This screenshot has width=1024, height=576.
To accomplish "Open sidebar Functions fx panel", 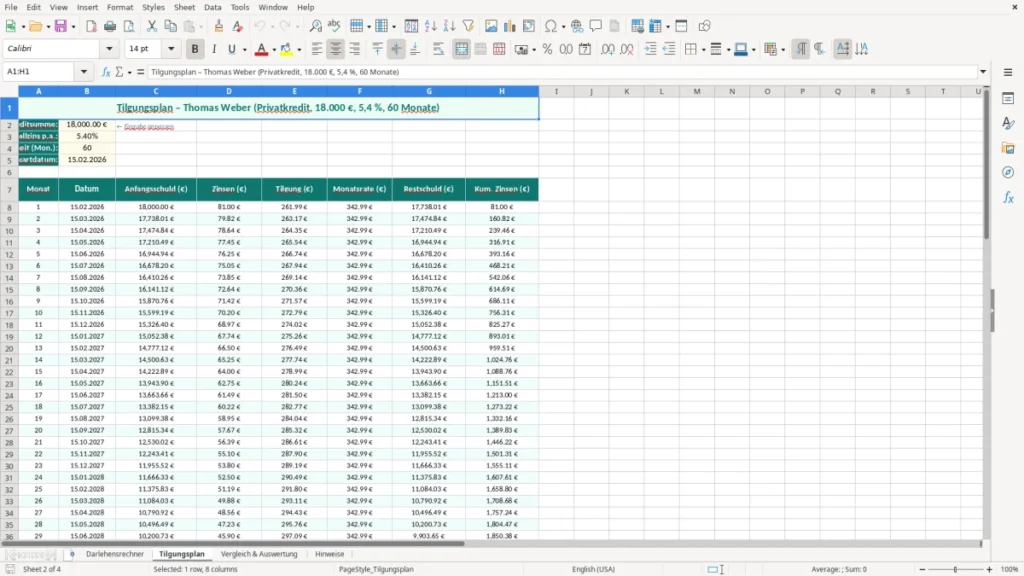I will click(1008, 197).
